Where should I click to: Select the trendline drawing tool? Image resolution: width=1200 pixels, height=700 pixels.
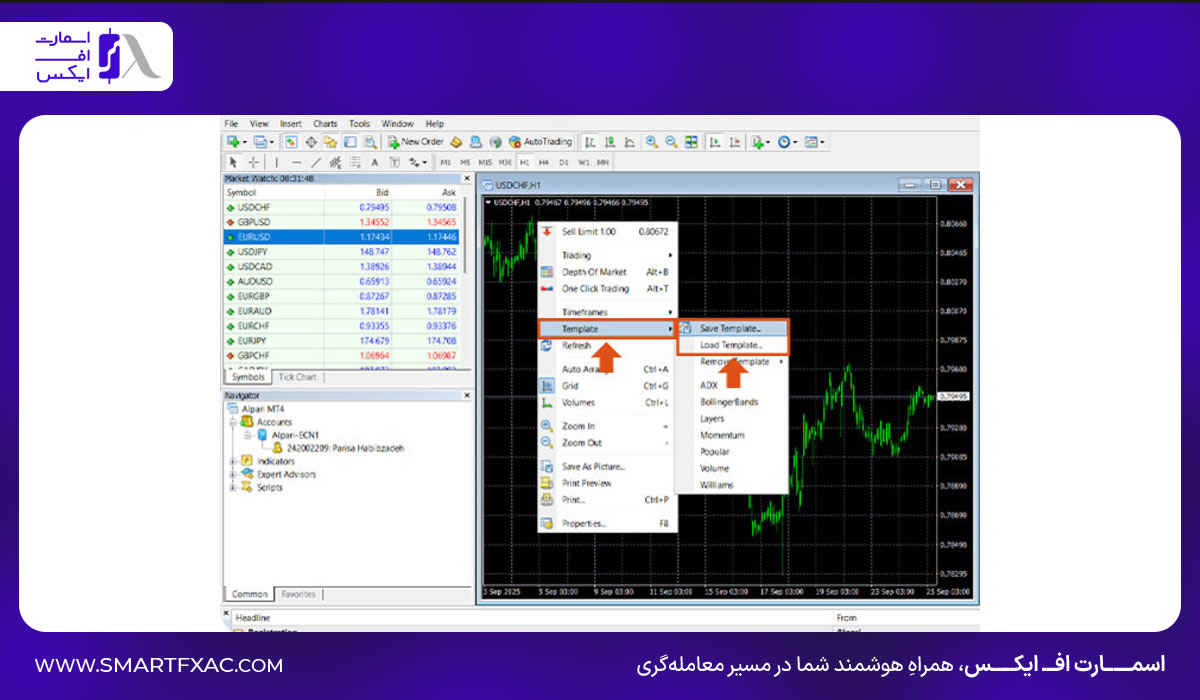[x=316, y=162]
